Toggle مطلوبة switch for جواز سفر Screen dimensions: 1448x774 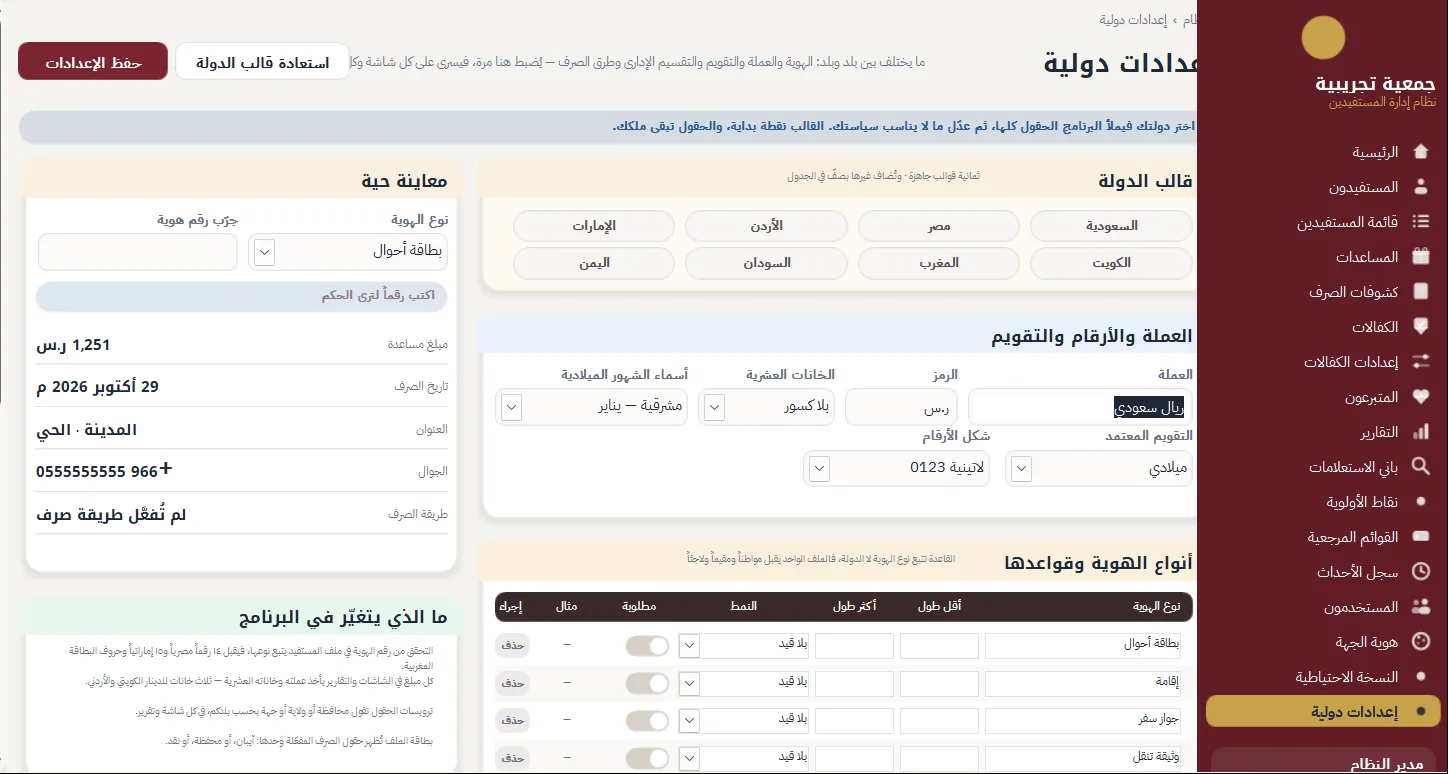pos(647,720)
